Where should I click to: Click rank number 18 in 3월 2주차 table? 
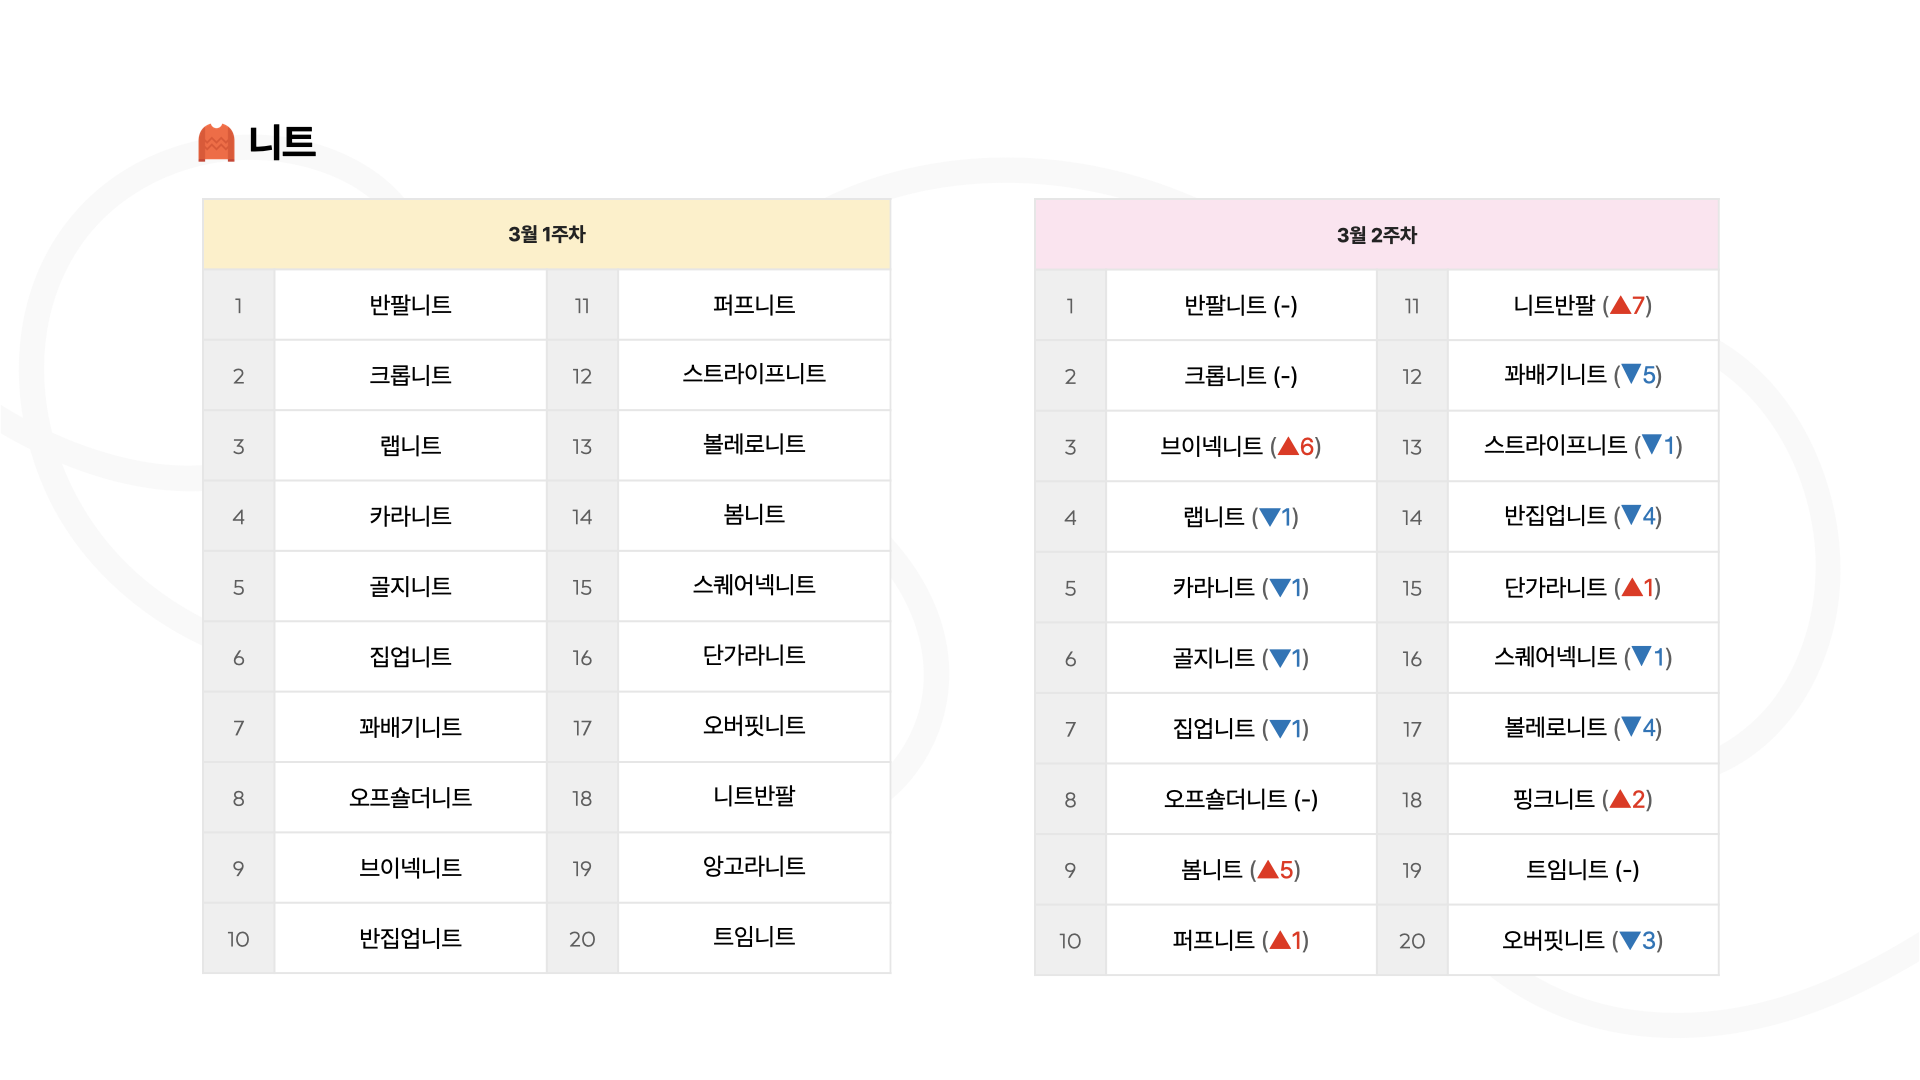click(1412, 800)
